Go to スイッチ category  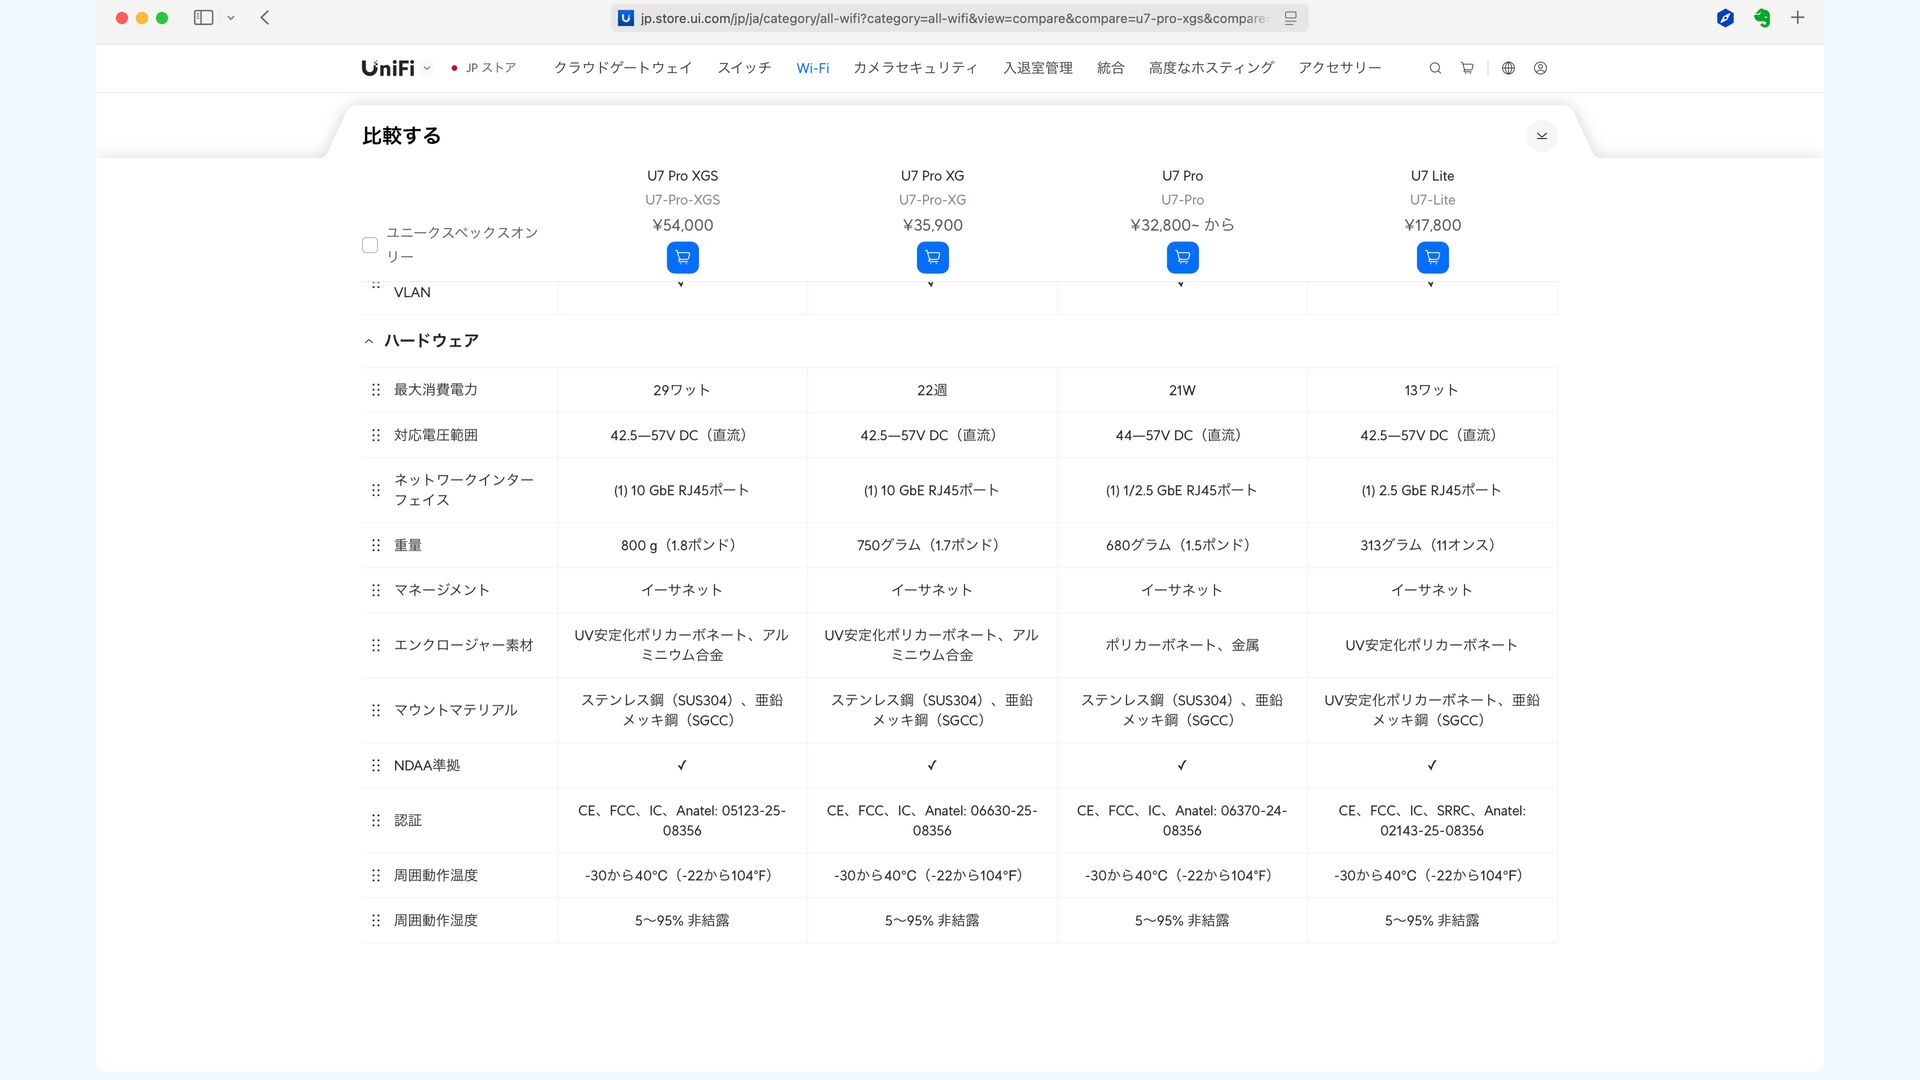[x=743, y=68]
